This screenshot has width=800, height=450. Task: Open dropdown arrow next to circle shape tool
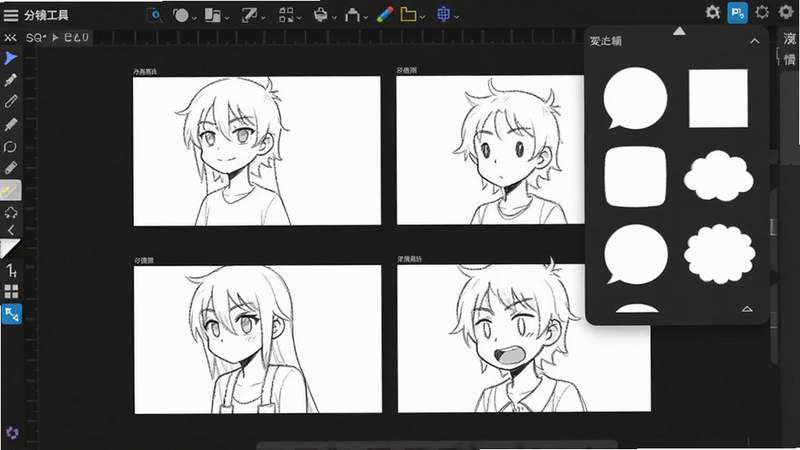(x=194, y=18)
